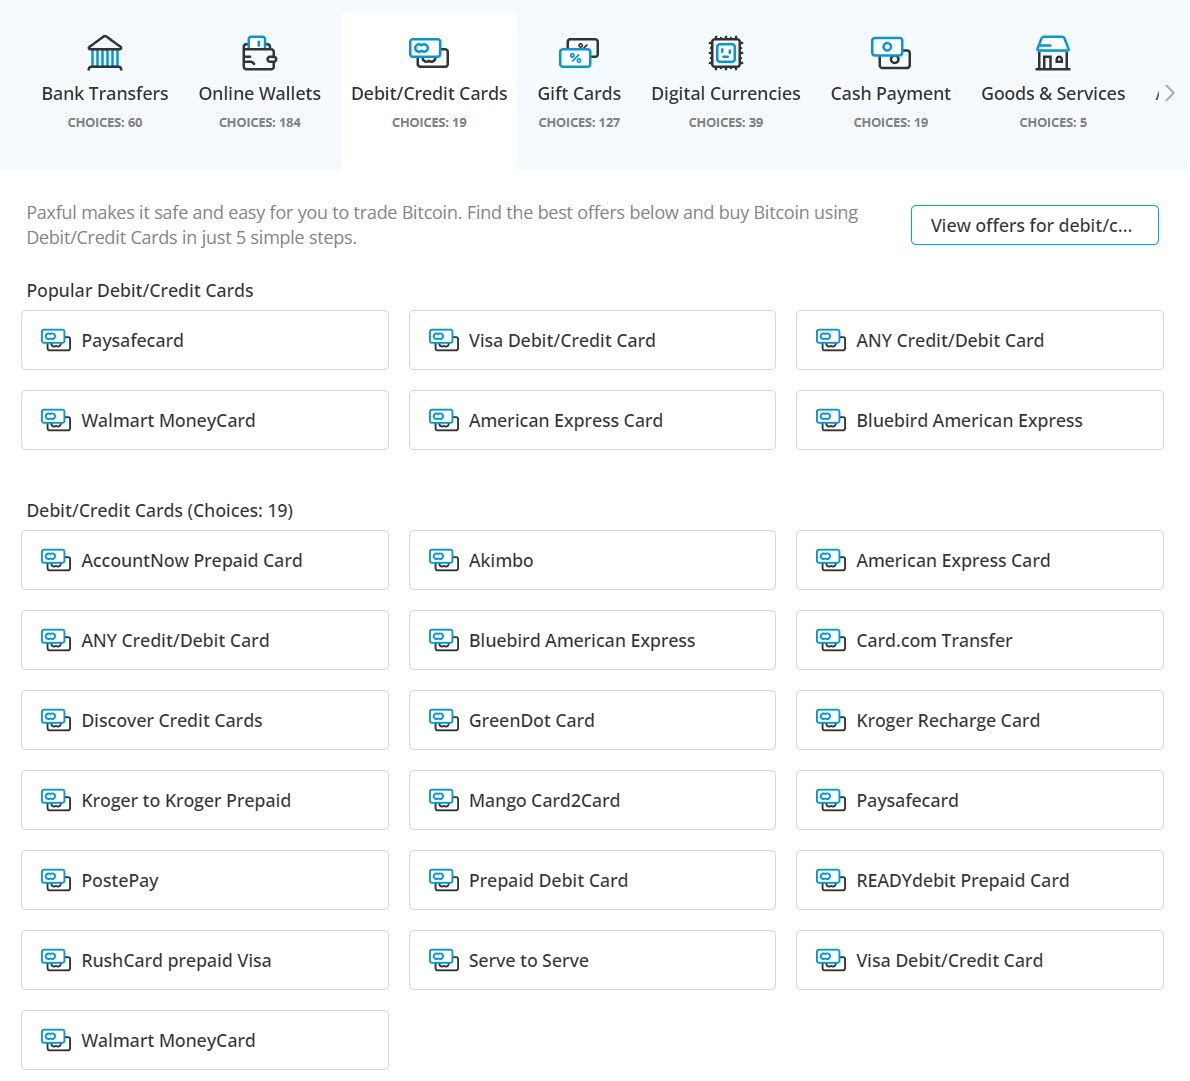The image size is (1190, 1081).
Task: Select American Express Card in the full list
Action: [x=980, y=560]
